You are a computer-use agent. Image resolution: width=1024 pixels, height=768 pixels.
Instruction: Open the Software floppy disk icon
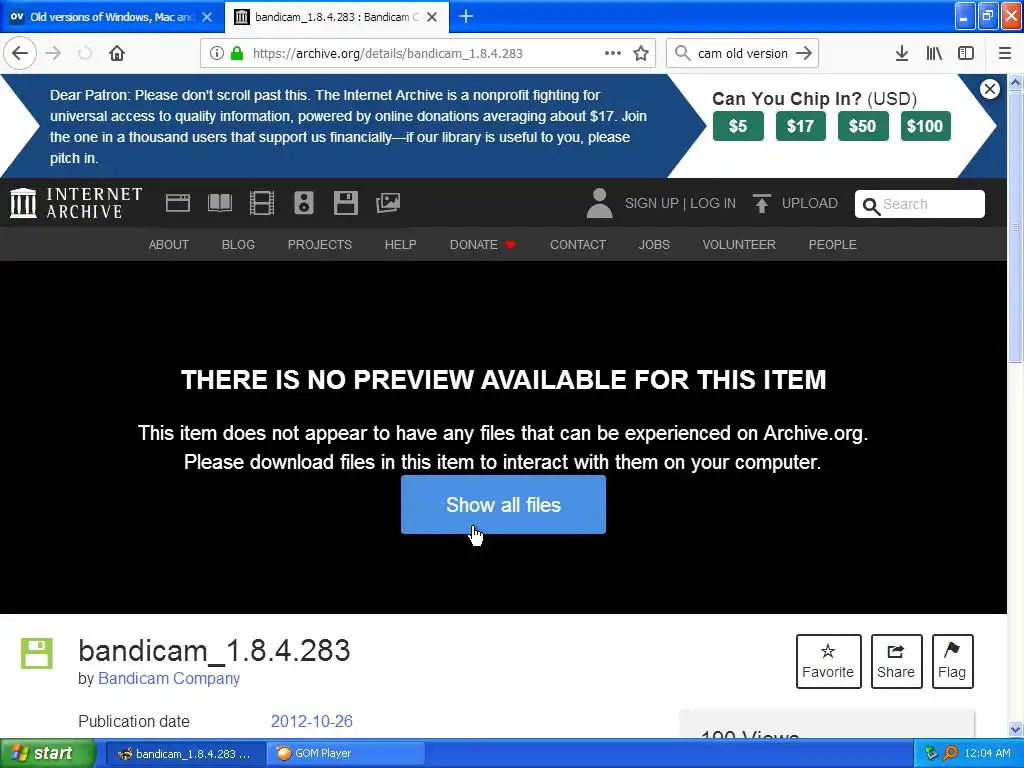345,203
